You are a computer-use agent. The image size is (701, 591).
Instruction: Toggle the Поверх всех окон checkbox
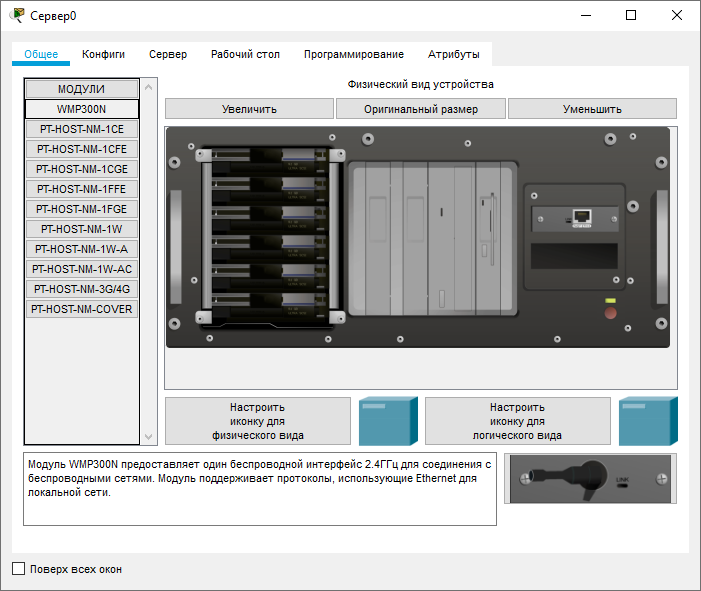point(18,569)
